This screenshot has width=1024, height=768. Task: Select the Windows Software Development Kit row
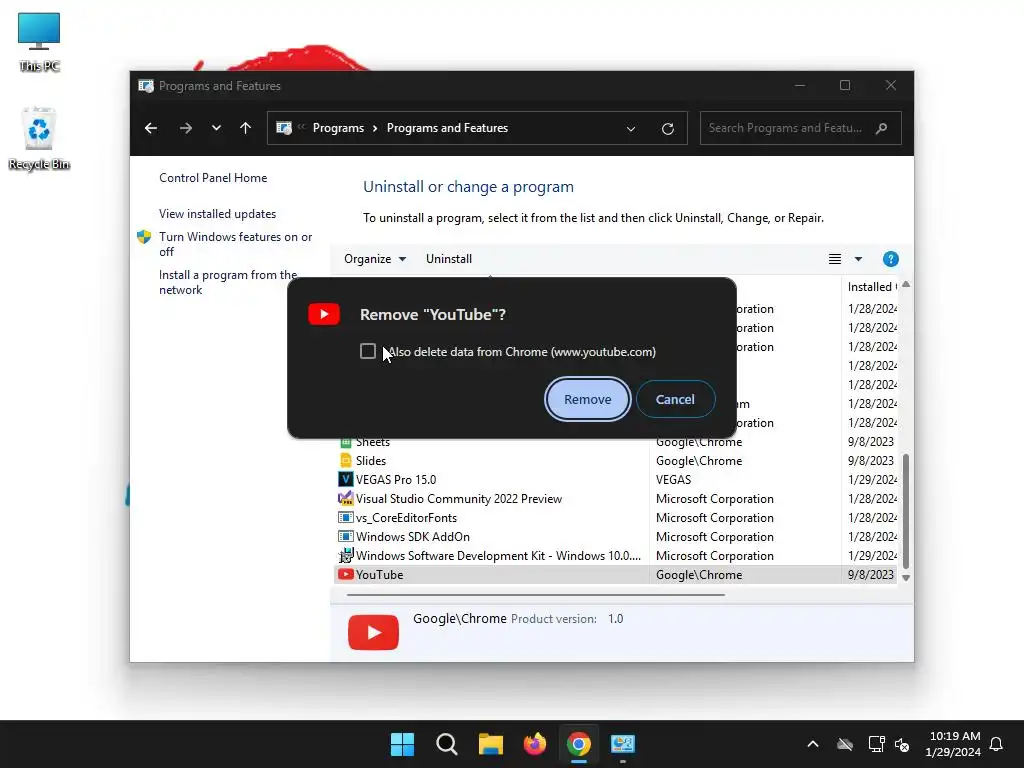(x=617, y=556)
